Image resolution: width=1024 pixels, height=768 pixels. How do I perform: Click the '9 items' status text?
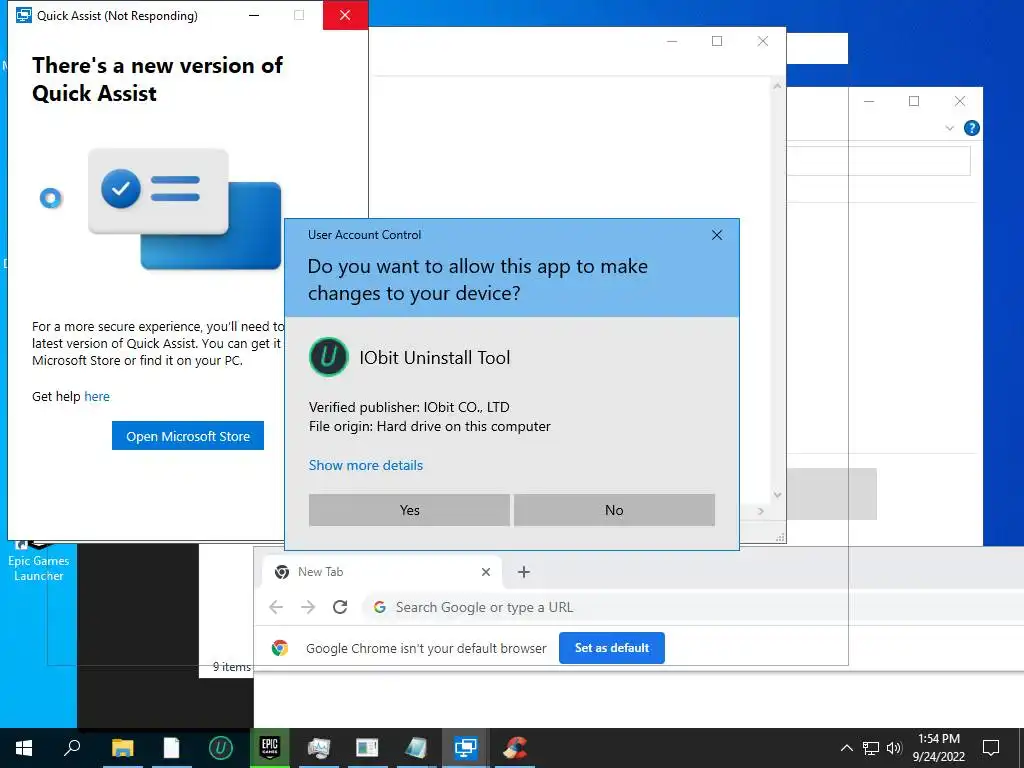[232, 667]
